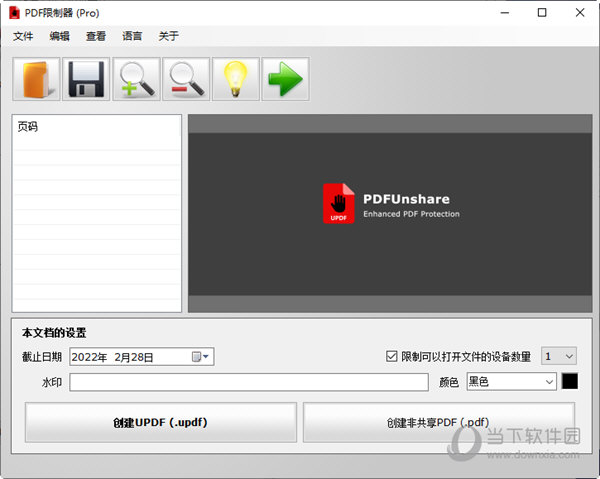The width and height of the screenshot is (600, 479).
Task: Zoom in with the plus magnifier icon
Action: point(136,79)
